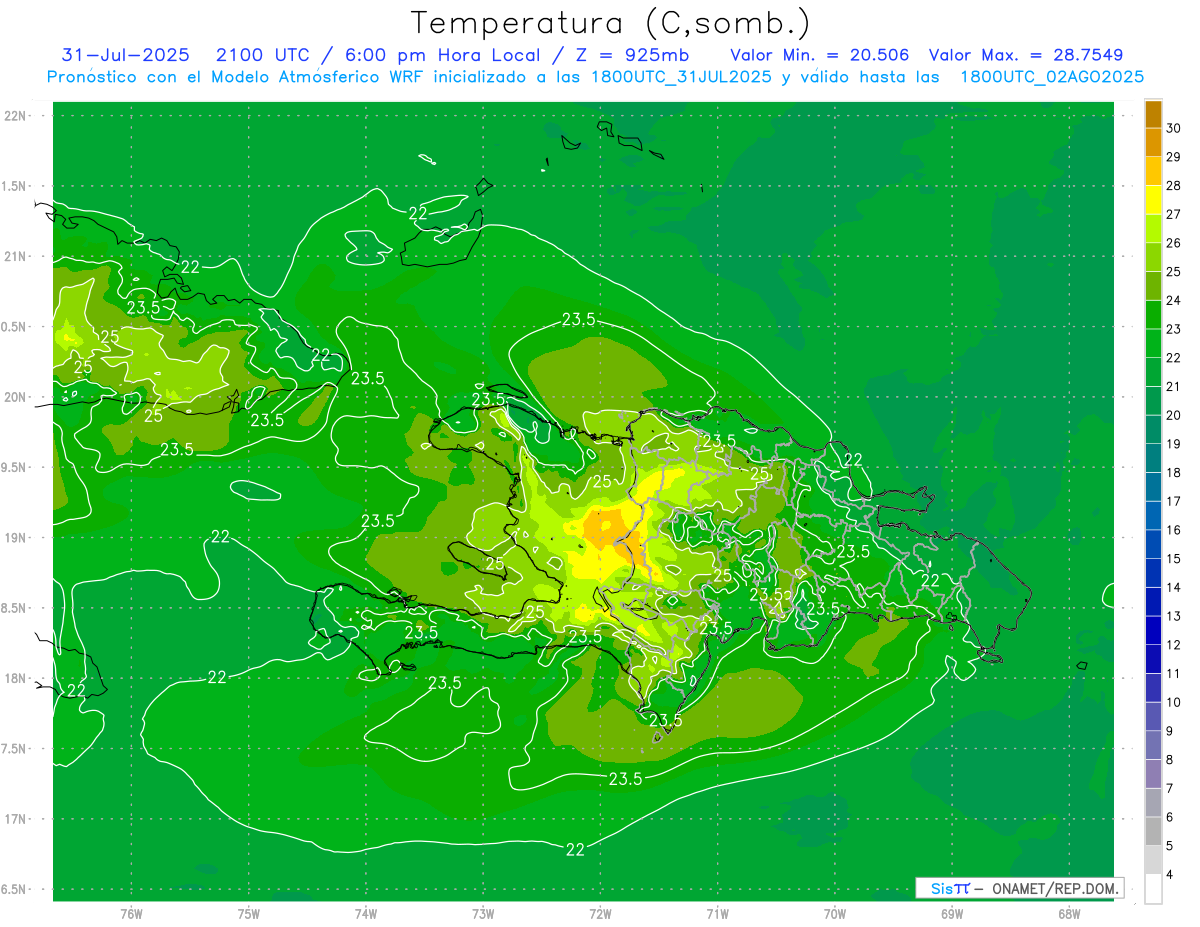Image resolution: width=1200 pixels, height=927 pixels.
Task: Click the '18N' latitude axis label
Action: (x=17, y=679)
